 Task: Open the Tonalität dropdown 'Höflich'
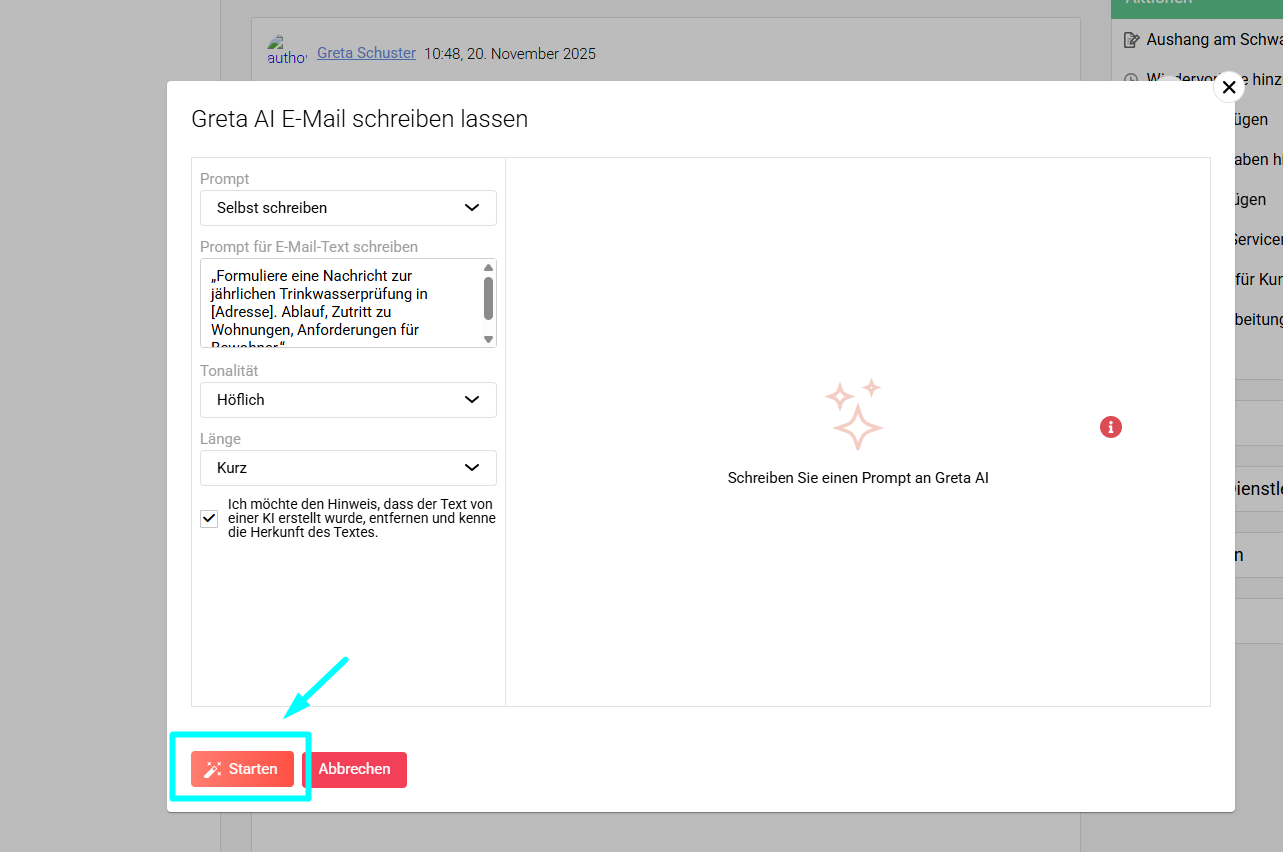click(x=348, y=400)
